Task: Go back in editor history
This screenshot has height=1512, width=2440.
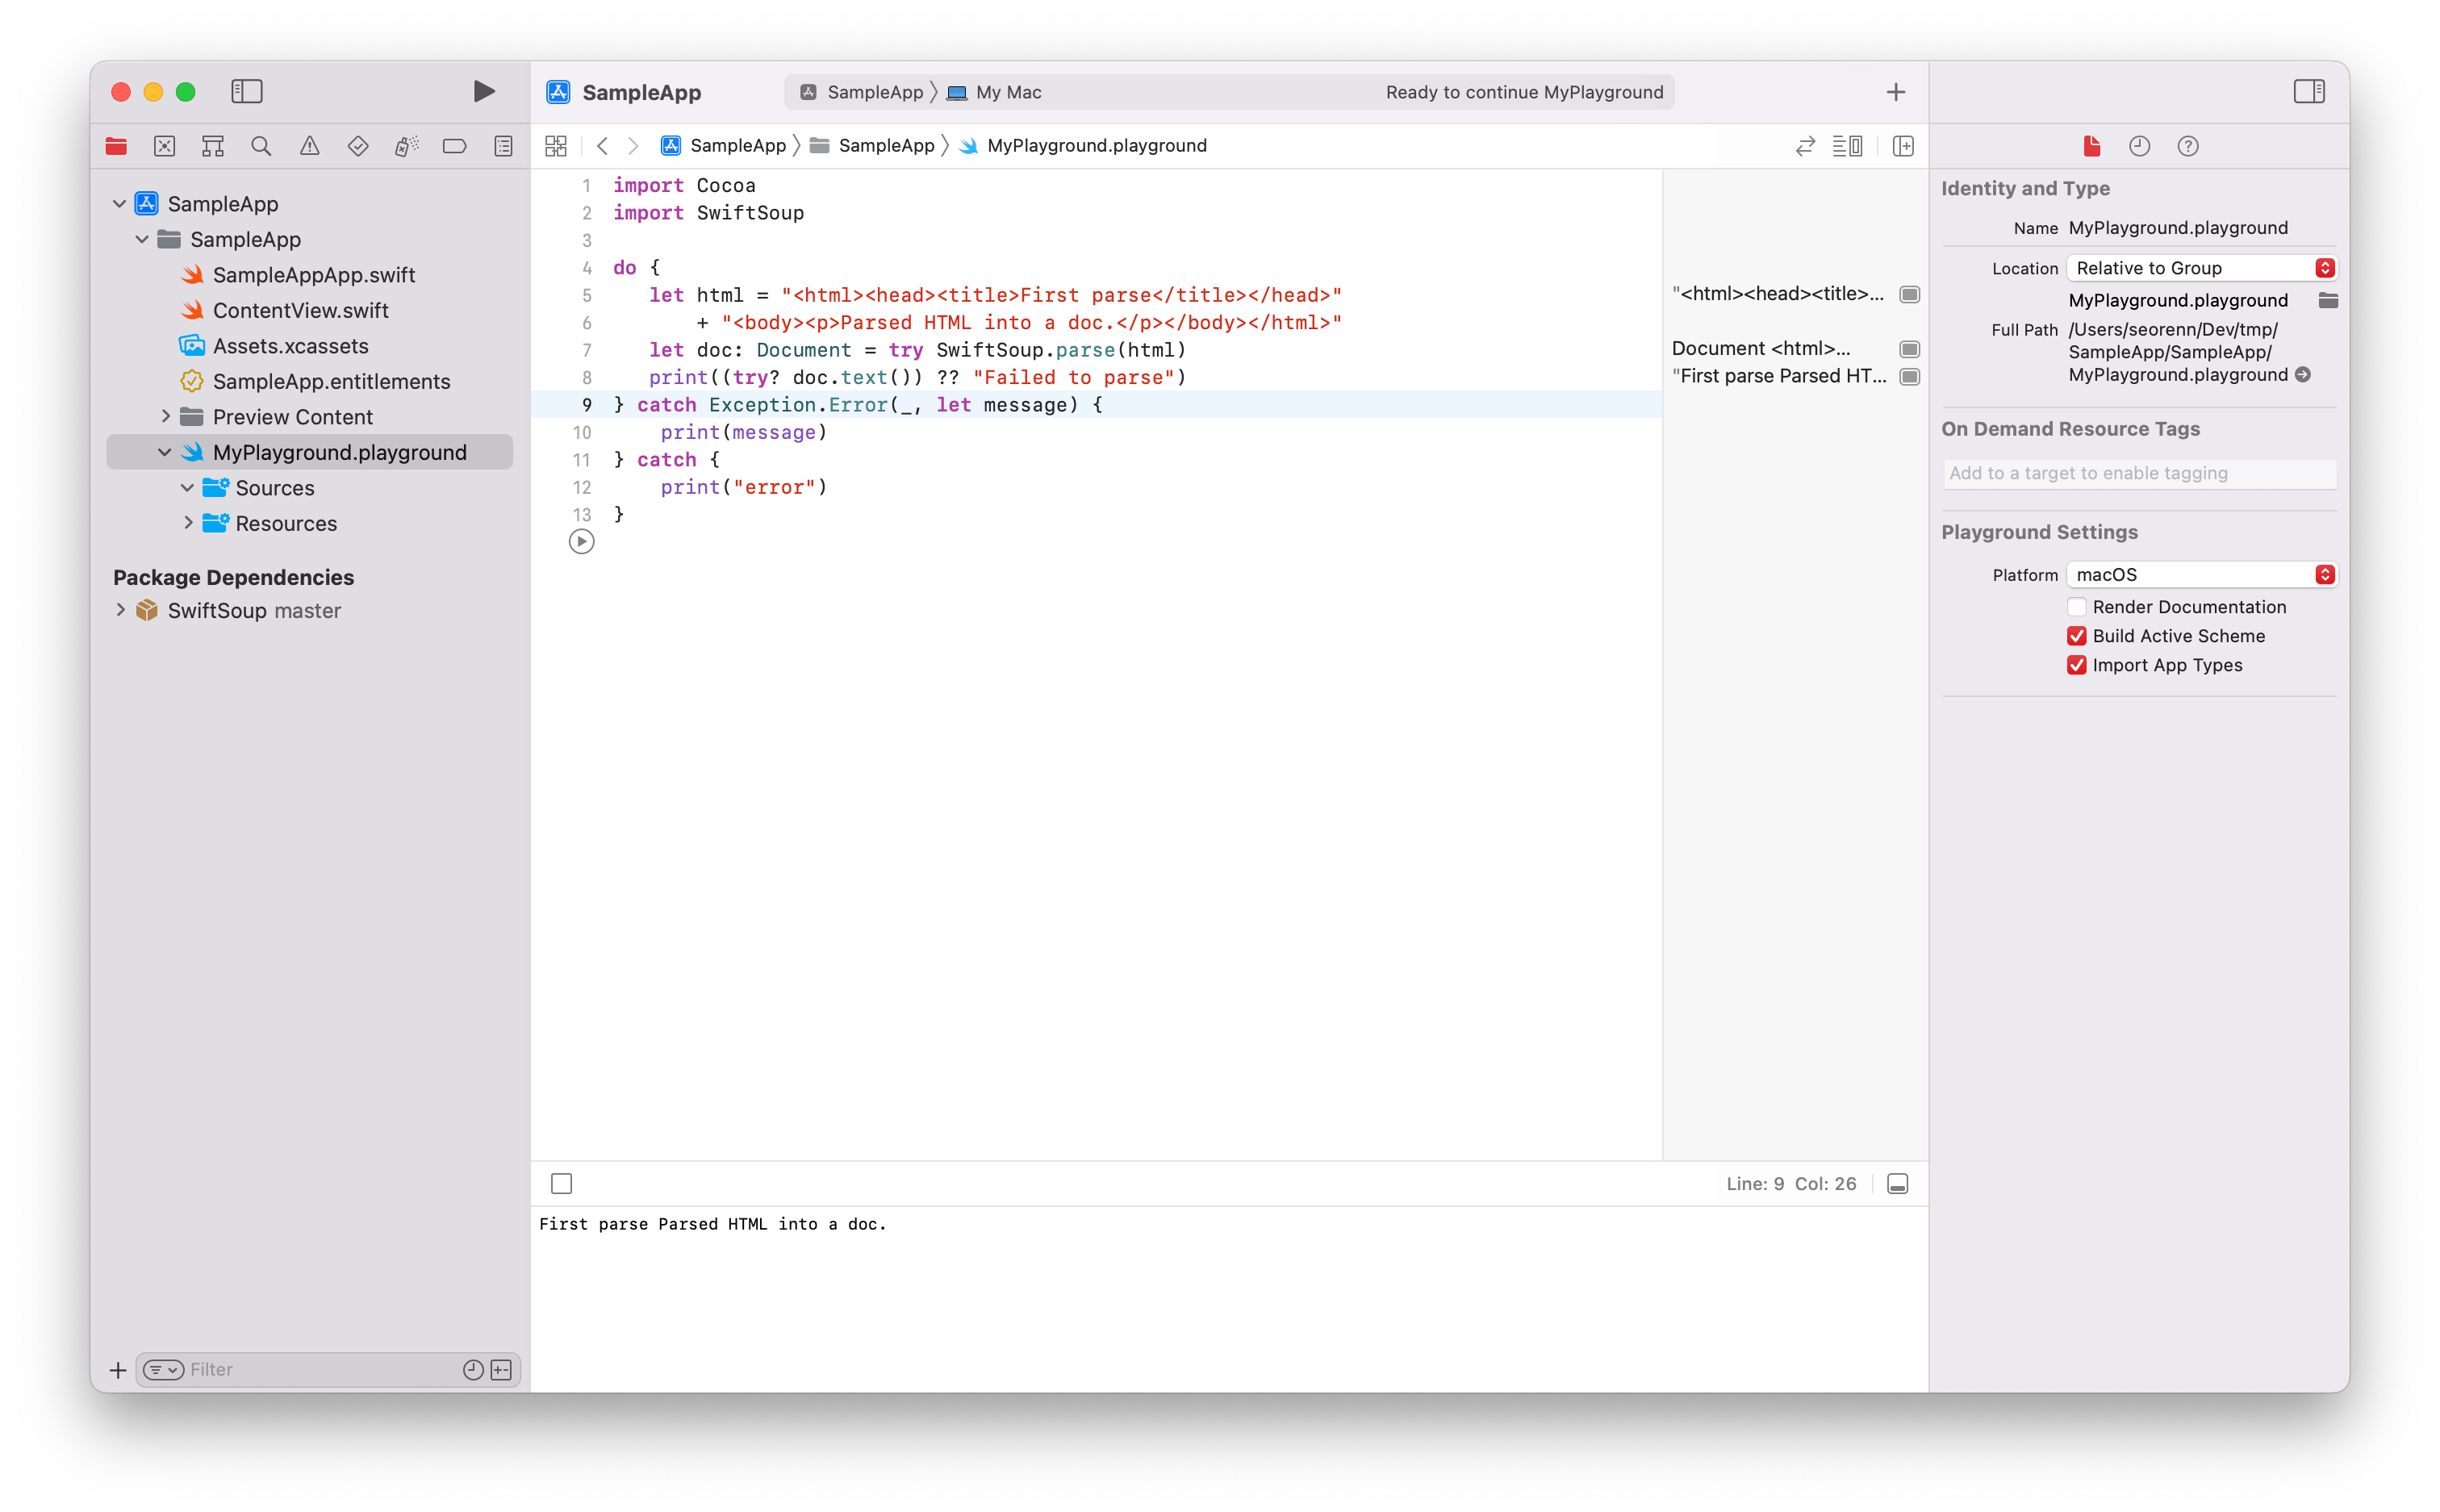Action: point(602,146)
